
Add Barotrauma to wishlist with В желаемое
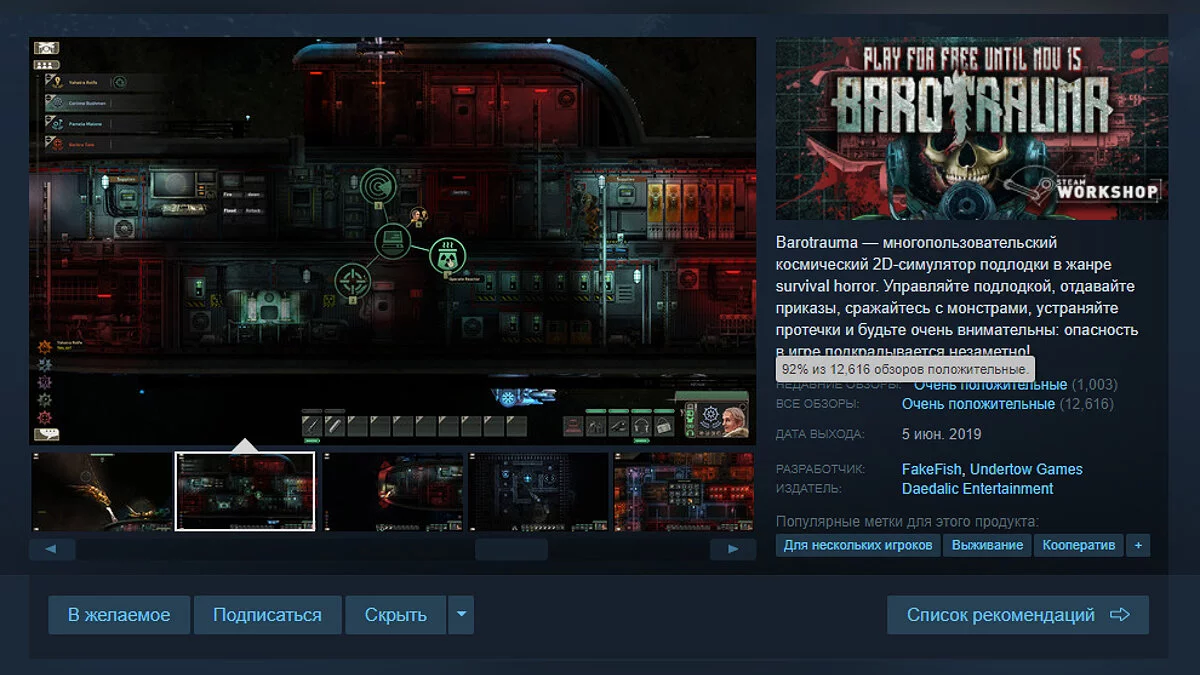(119, 615)
